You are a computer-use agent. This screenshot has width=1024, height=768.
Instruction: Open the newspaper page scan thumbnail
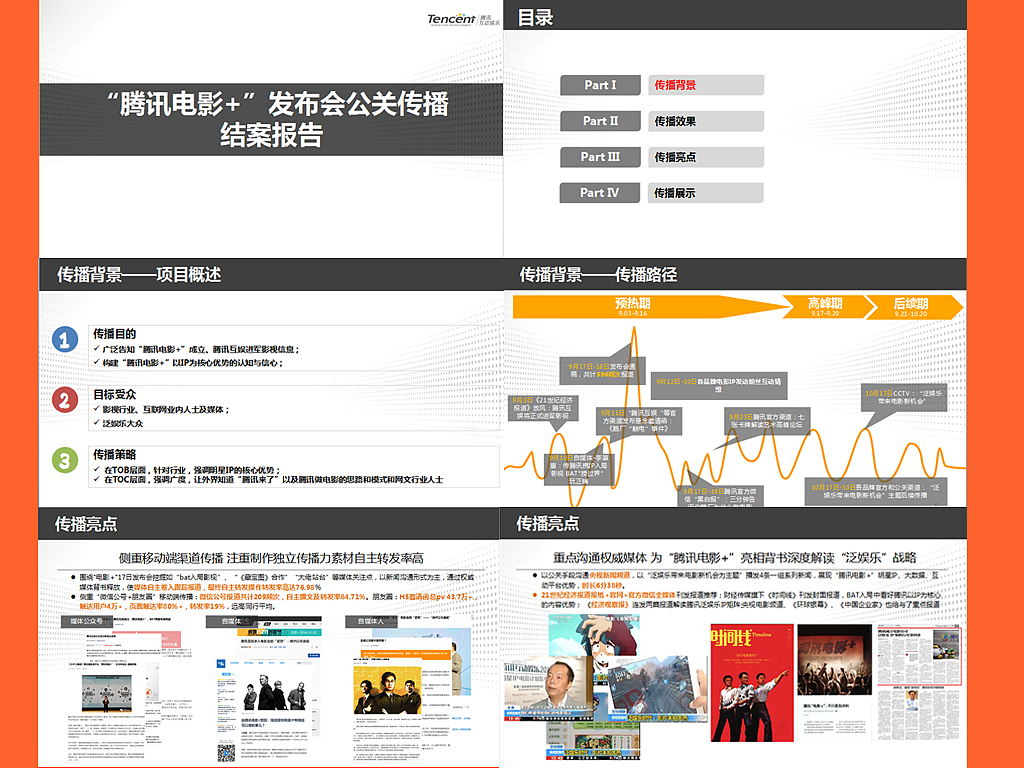point(919,683)
